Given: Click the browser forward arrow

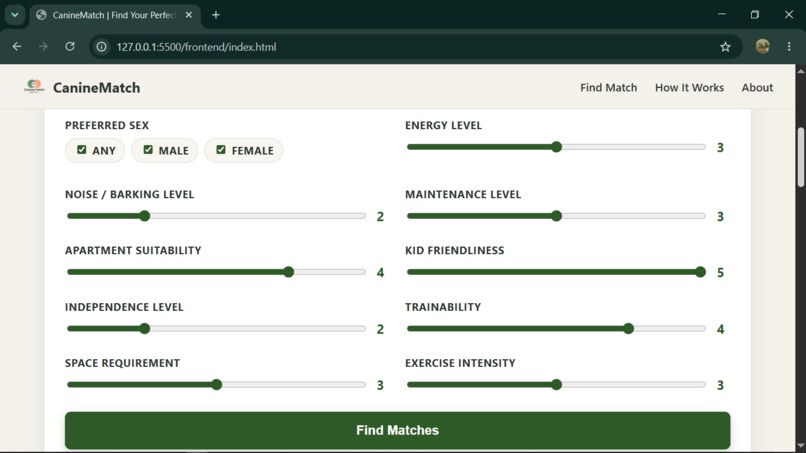Looking at the screenshot, I should pyautogui.click(x=43, y=47).
